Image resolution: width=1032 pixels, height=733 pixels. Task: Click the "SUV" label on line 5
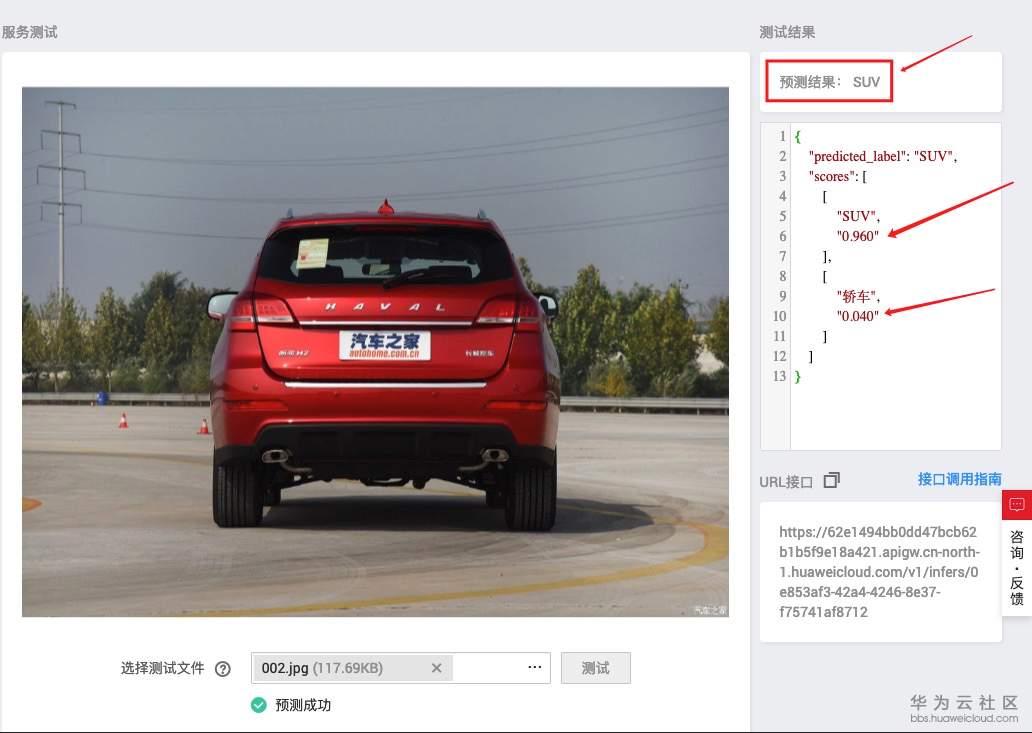[858, 216]
